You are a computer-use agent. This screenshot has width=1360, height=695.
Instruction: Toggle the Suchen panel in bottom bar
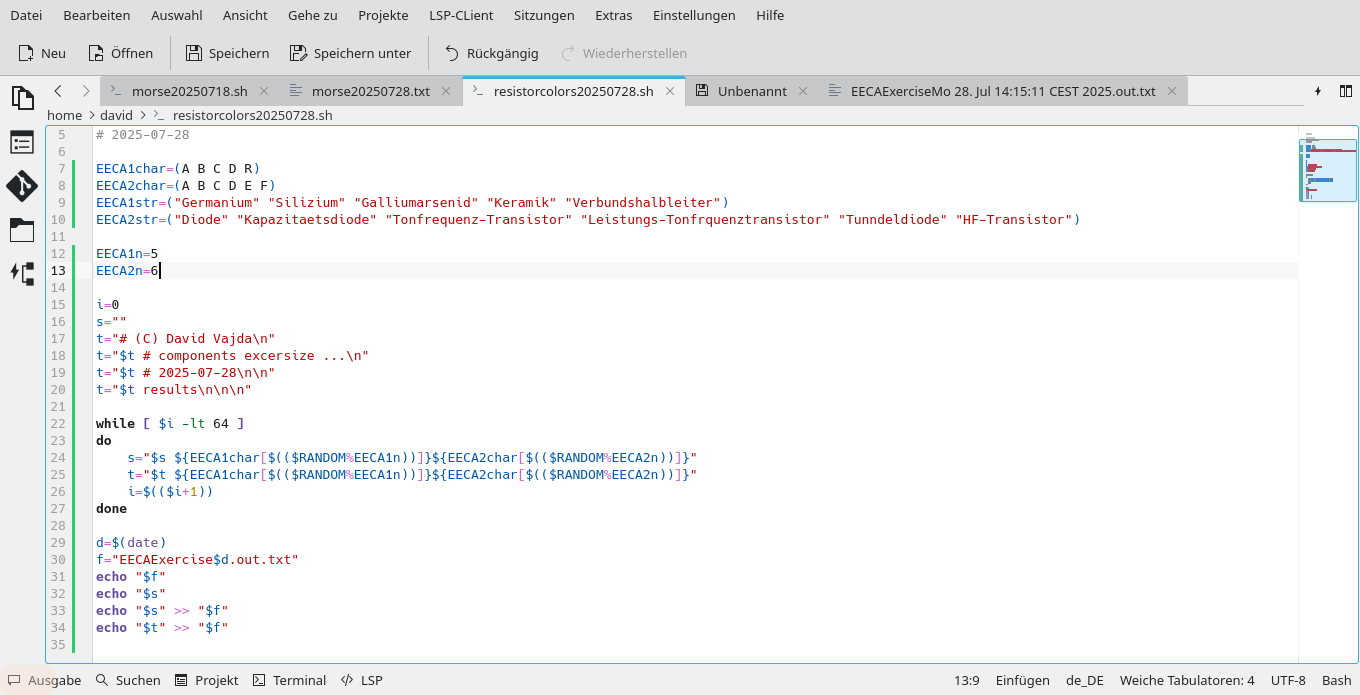pos(128,680)
